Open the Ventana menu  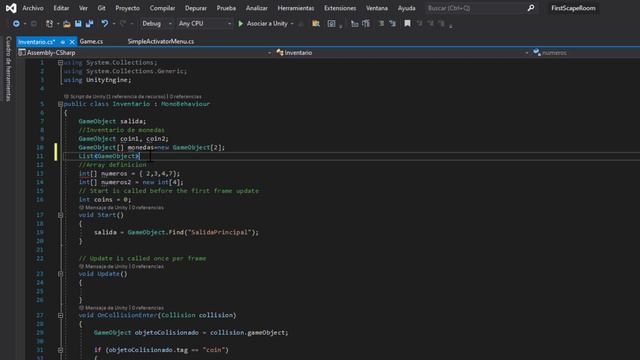tap(377, 8)
